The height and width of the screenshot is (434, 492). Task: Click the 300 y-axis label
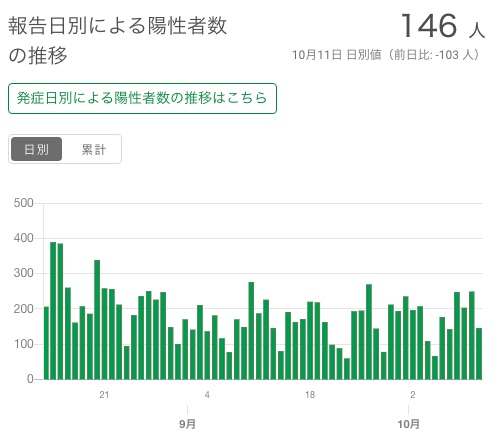pos(23,273)
